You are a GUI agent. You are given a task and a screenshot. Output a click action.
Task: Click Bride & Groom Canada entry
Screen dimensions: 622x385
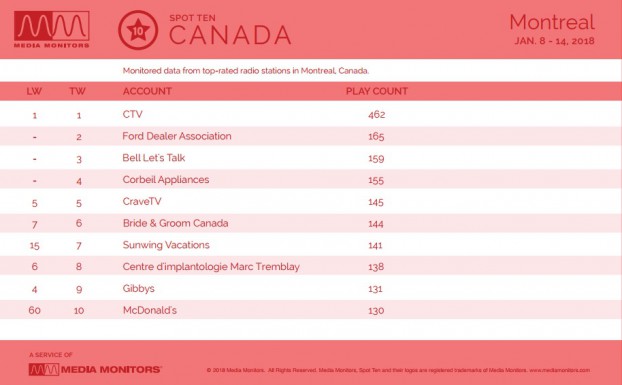pyautogui.click(x=175, y=223)
